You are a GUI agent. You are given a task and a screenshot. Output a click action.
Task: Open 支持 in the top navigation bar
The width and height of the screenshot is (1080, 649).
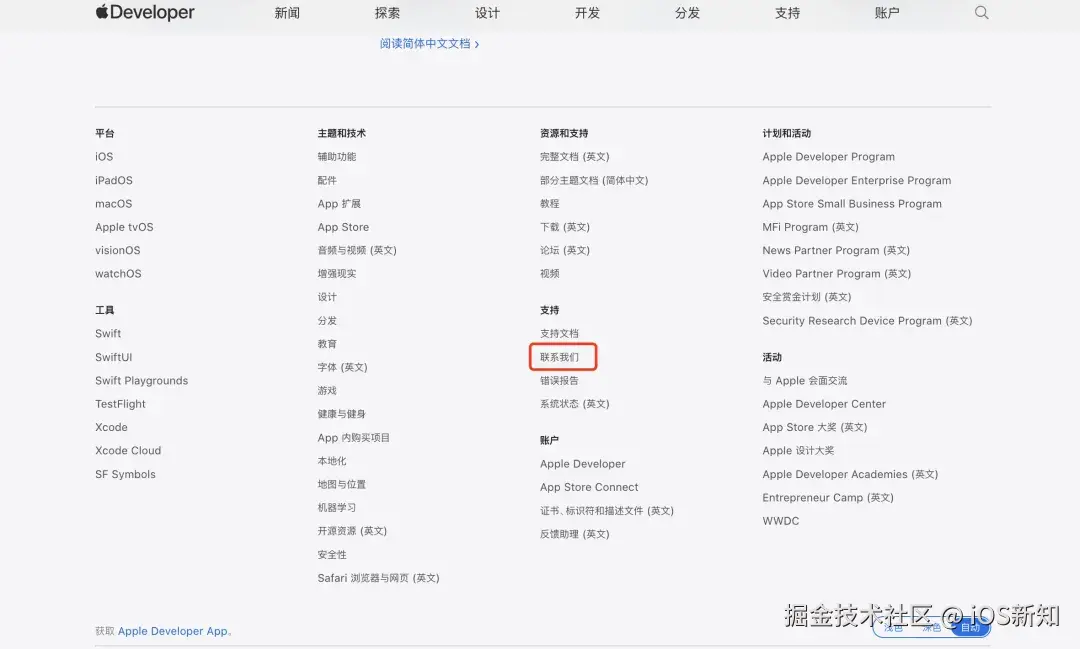point(787,13)
